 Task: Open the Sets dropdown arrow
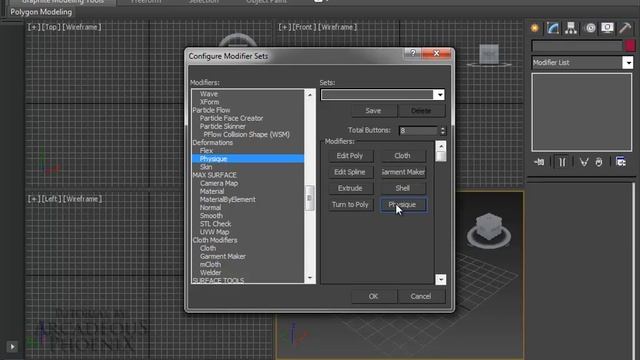click(x=439, y=95)
